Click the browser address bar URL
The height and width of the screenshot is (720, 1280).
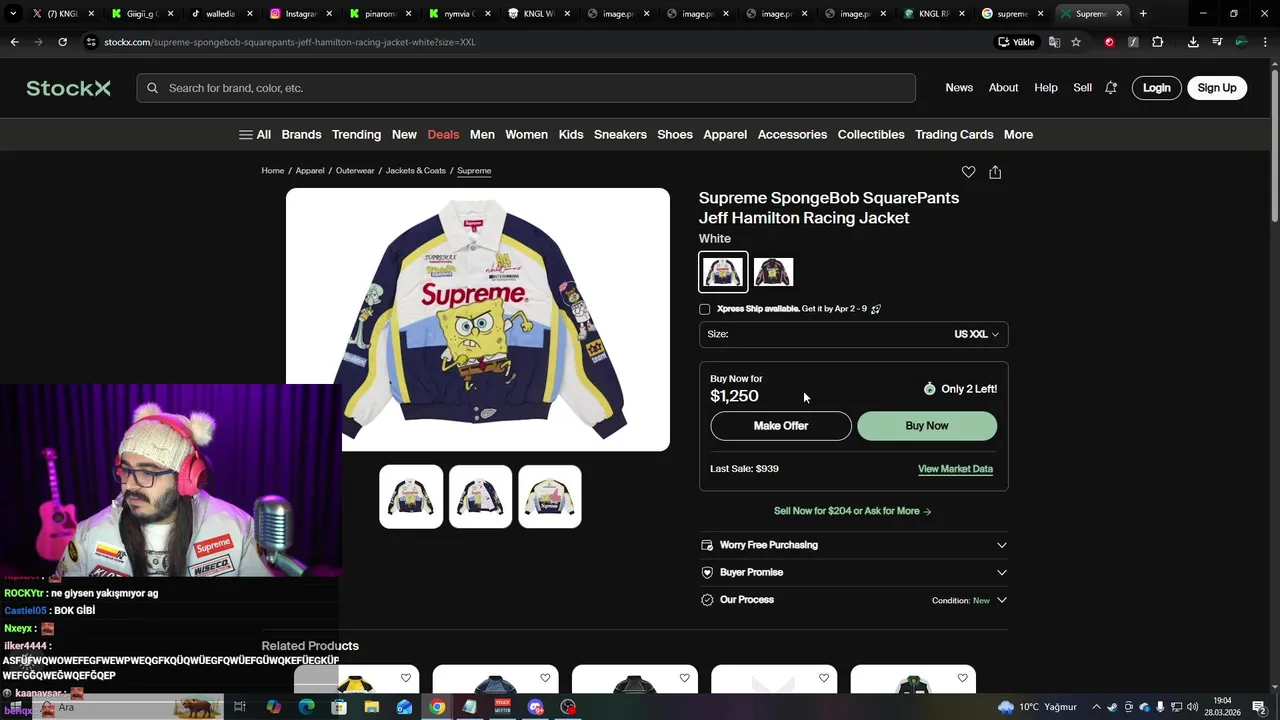pyautogui.click(x=290, y=42)
